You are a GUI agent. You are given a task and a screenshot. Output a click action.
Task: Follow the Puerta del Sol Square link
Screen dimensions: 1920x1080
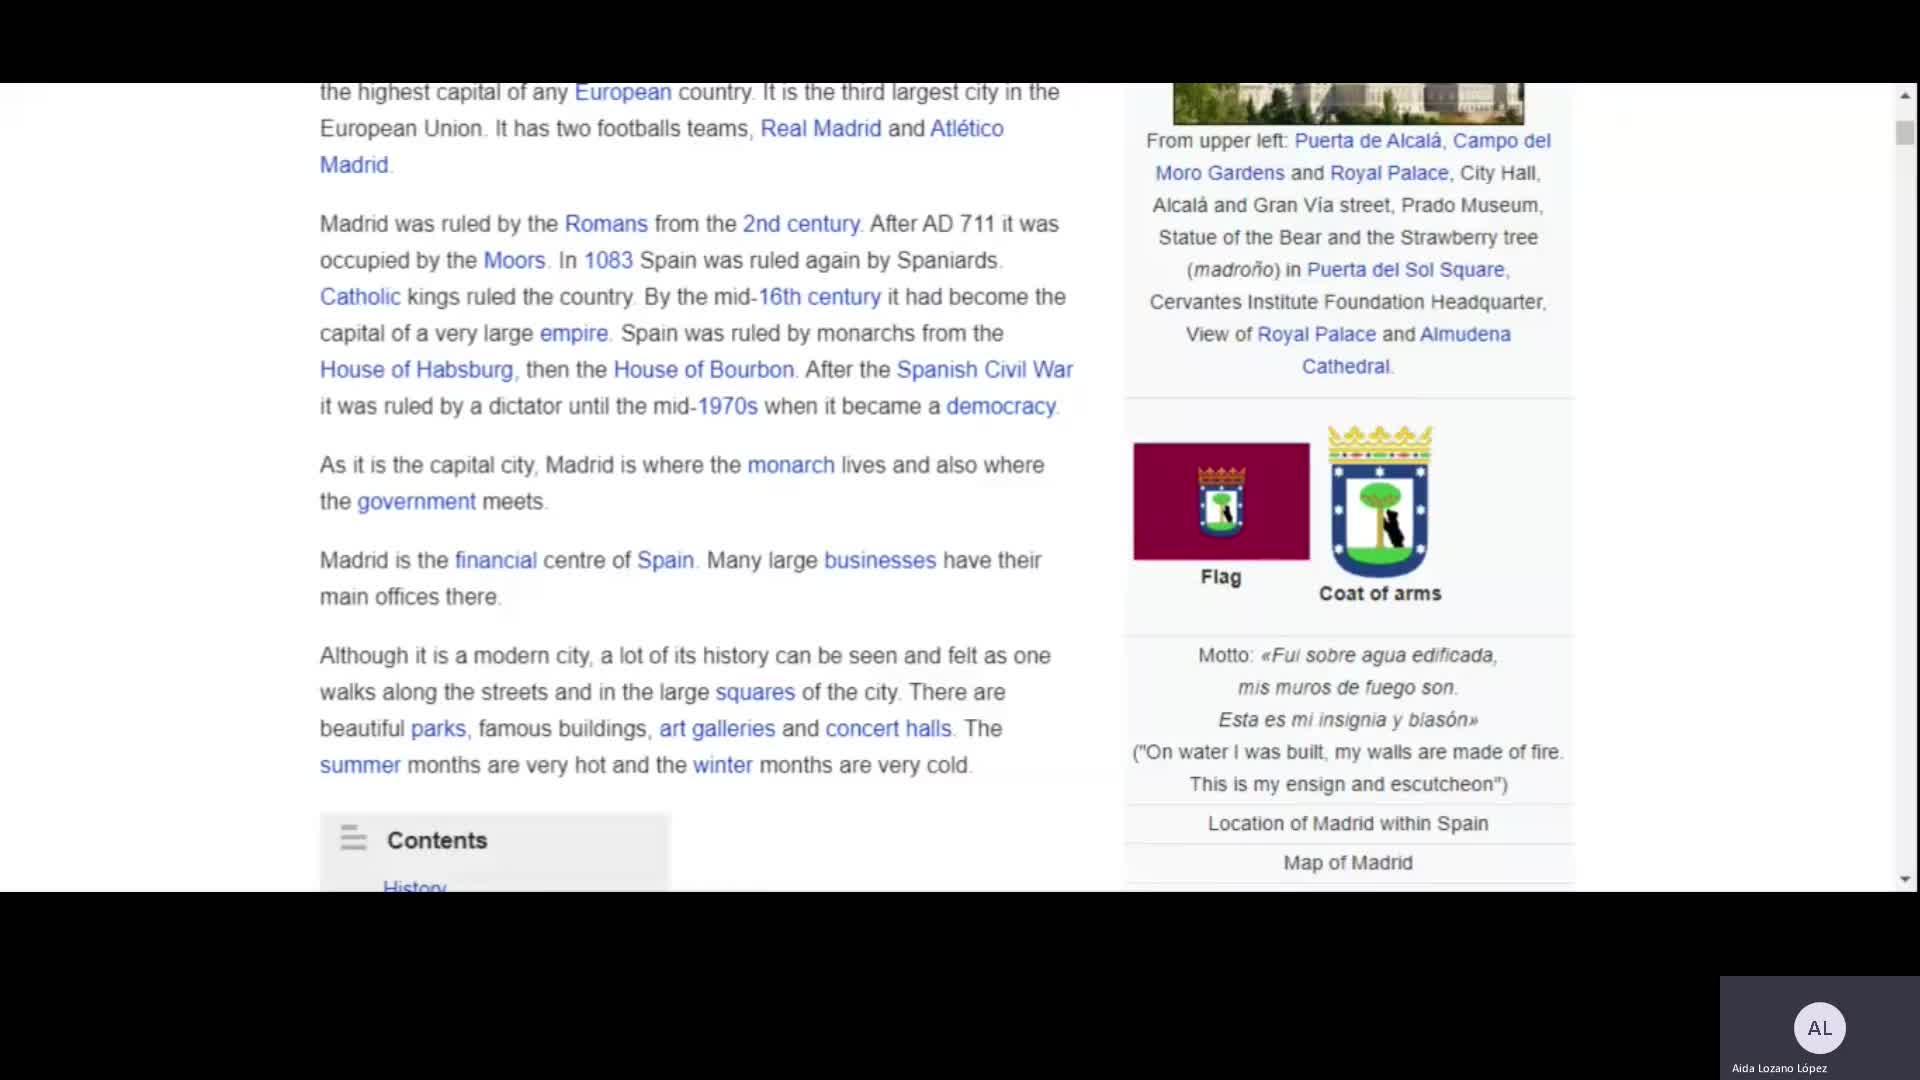1405,269
